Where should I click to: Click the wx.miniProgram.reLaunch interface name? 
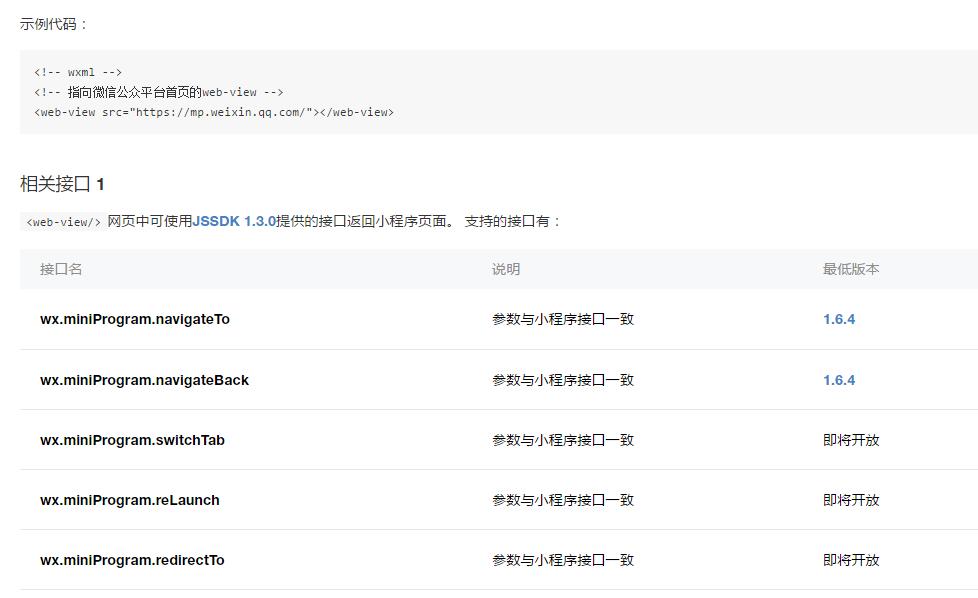130,500
